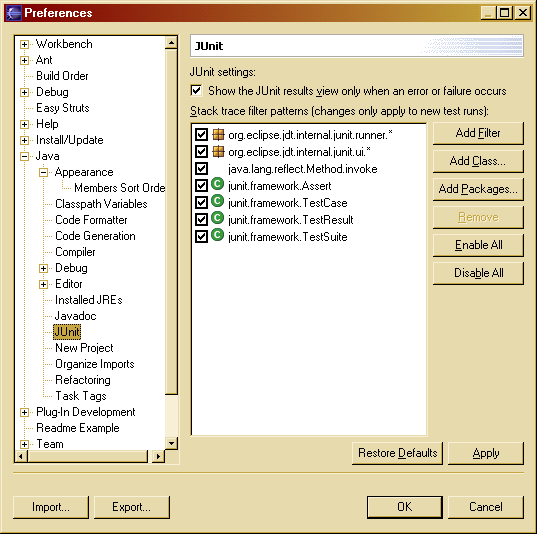Expand the Workbench tree node
Screen dimensions: 537x534
point(24,44)
